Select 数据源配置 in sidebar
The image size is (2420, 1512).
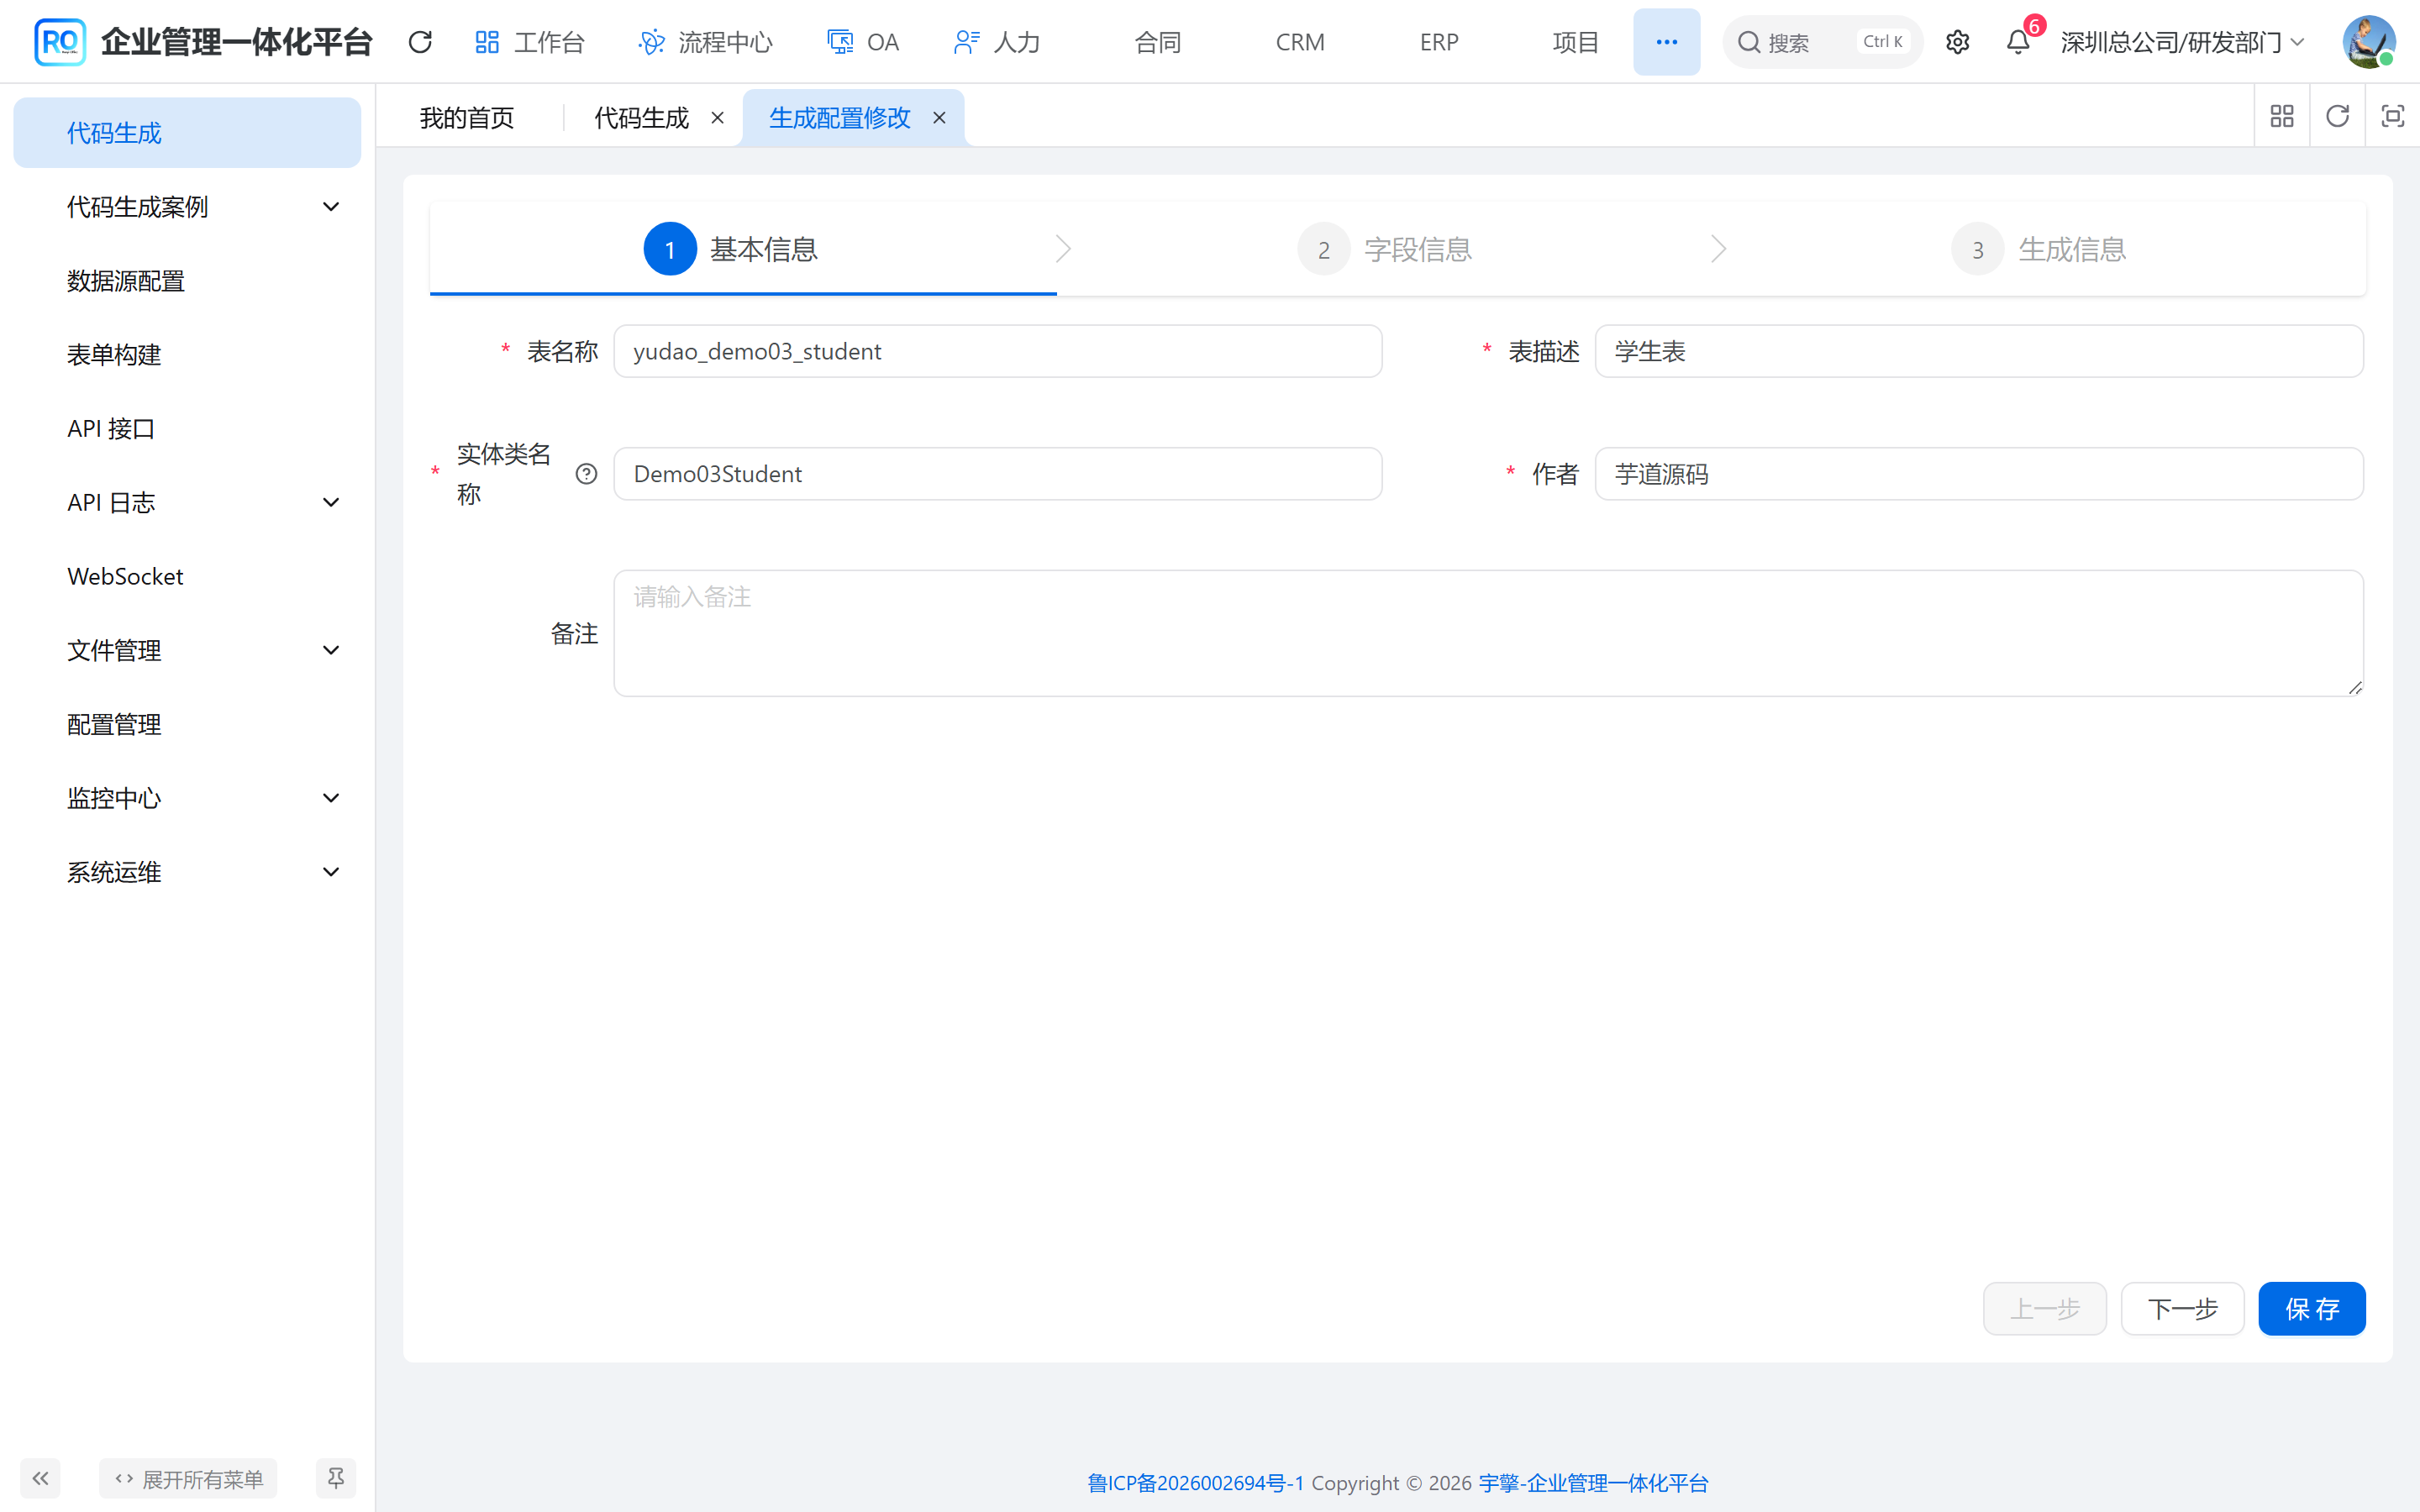pyautogui.click(x=187, y=281)
